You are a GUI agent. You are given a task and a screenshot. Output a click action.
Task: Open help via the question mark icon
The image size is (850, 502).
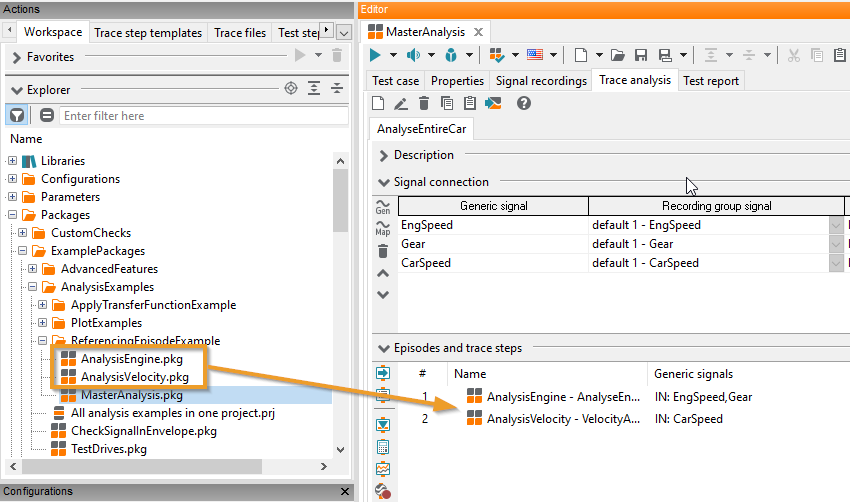pos(524,103)
